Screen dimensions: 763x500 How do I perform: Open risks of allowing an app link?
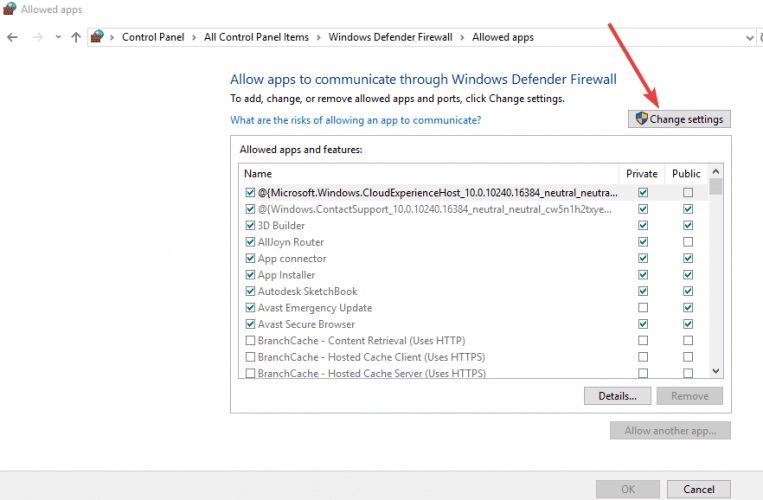(355, 120)
